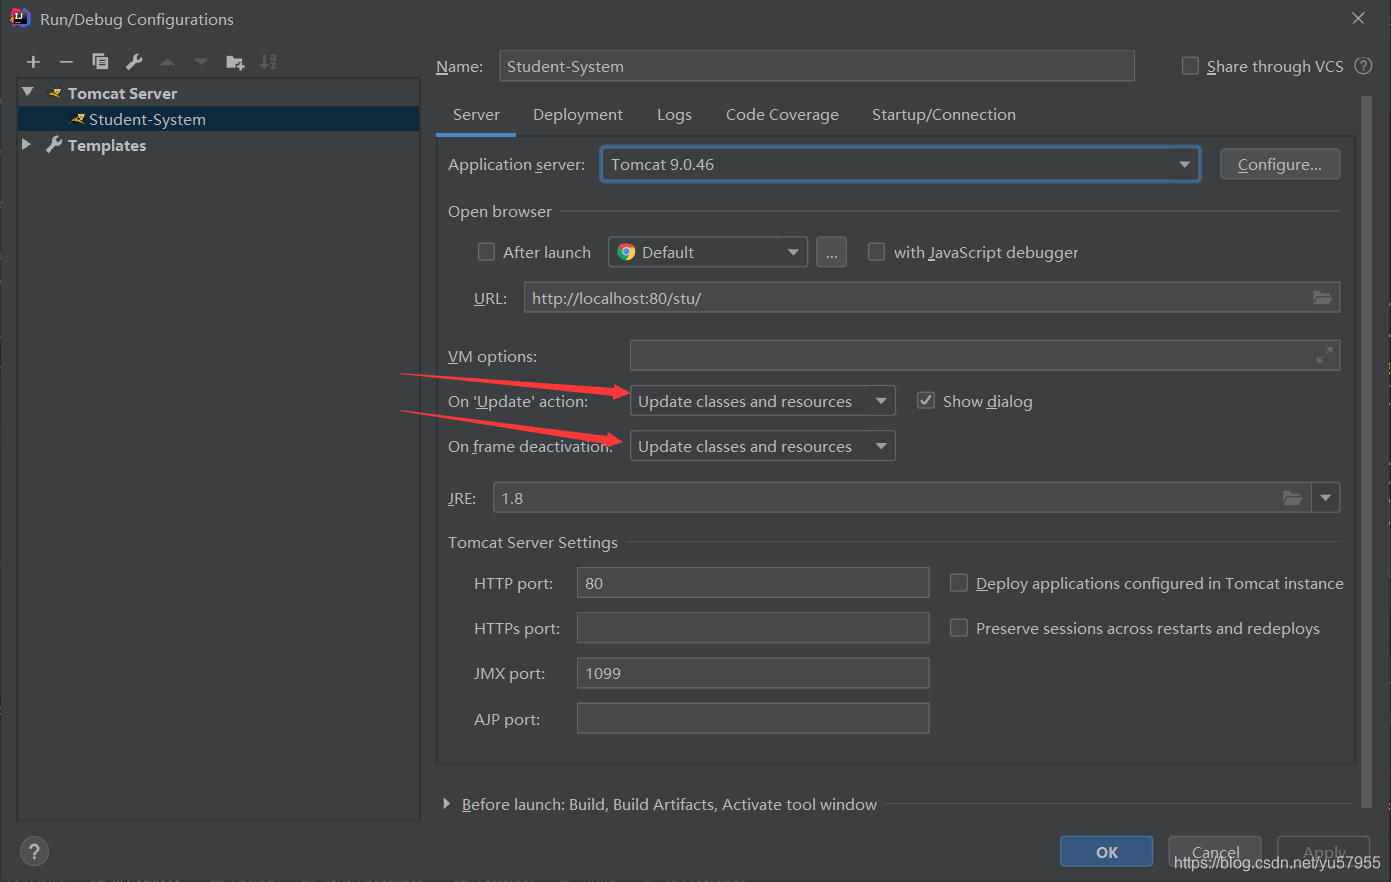Enable Share through VCS checkbox

coord(1190,66)
